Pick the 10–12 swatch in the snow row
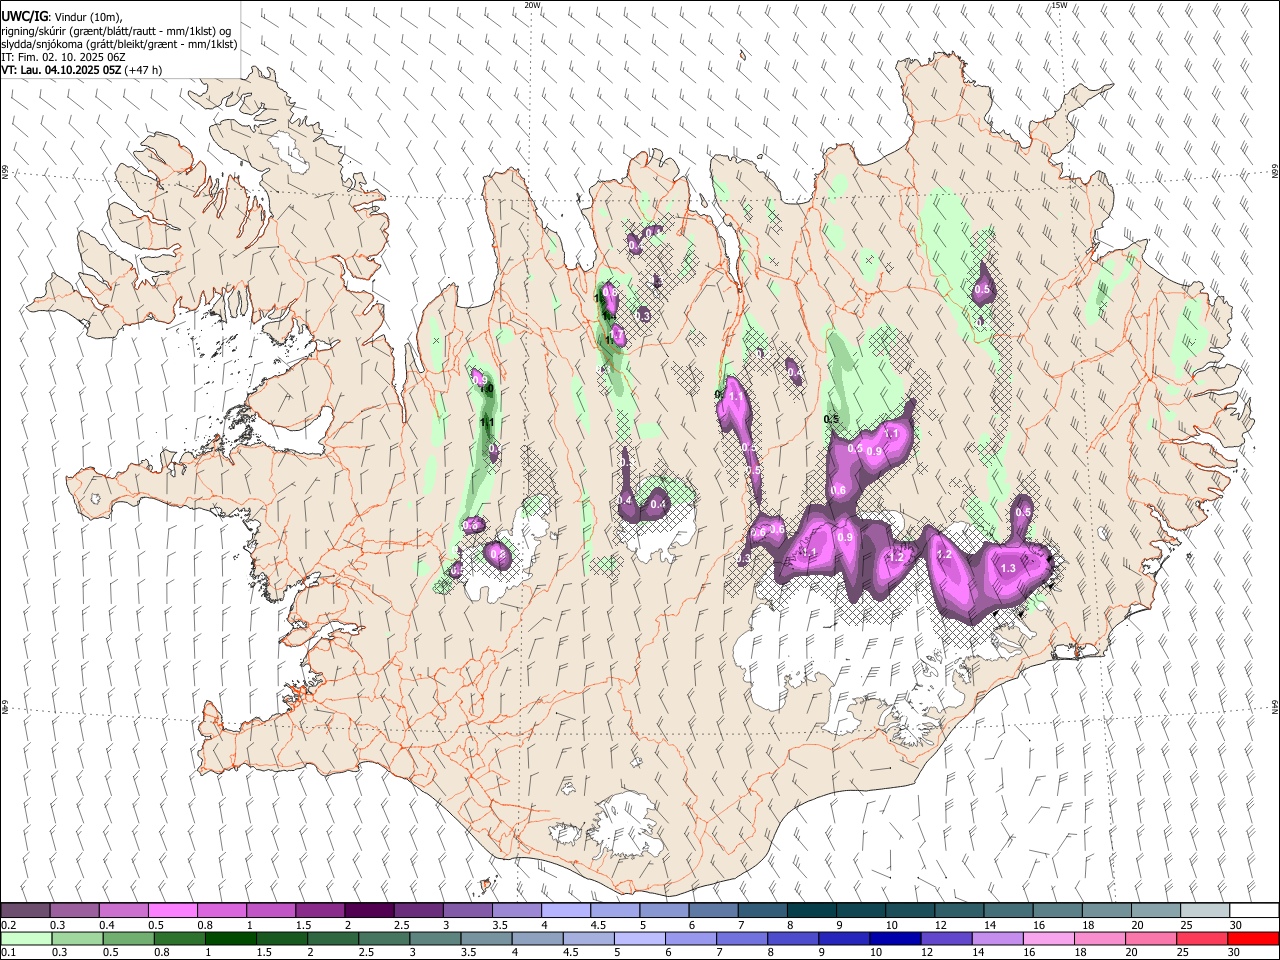Screen dimensions: 1280x960 pos(910,910)
